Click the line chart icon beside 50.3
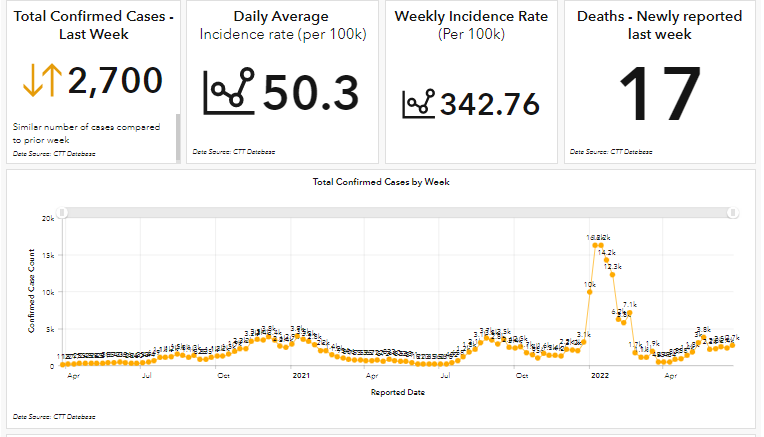 [229, 92]
